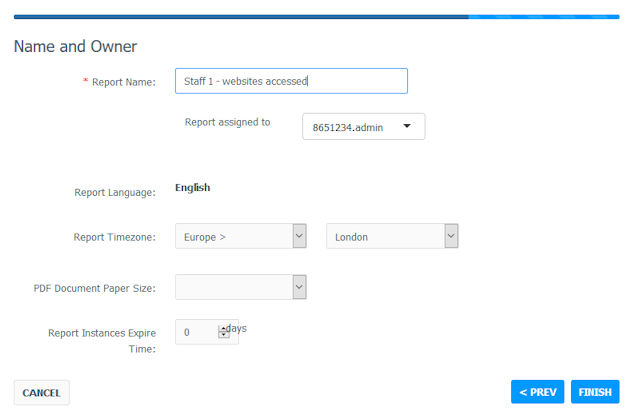Click the Name and Owner heading
The width and height of the screenshot is (631, 415).
coord(75,47)
